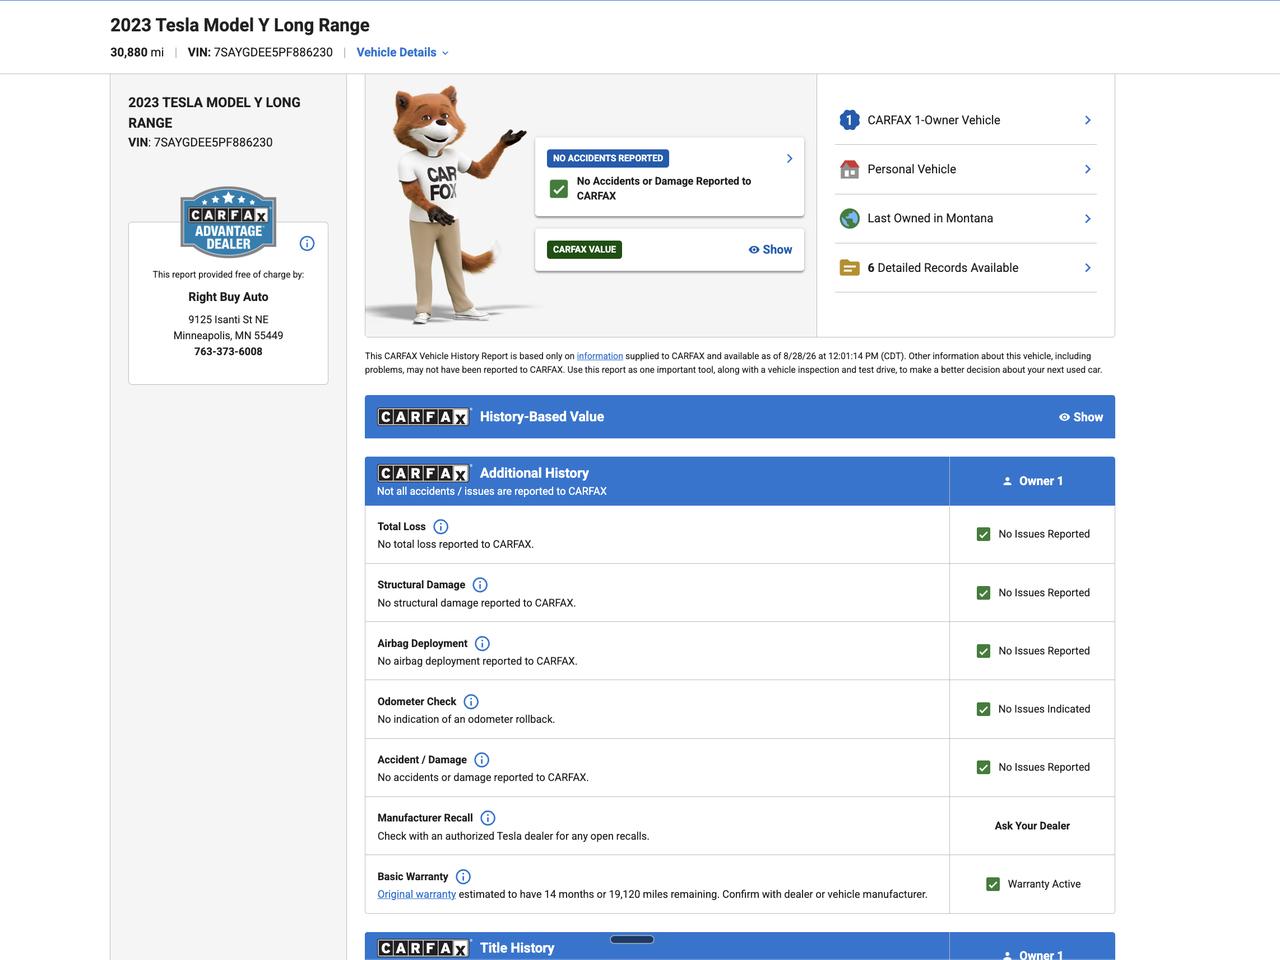The width and height of the screenshot is (1280, 960).
Task: Click the 2023 Tesla Model Y Long Range title
Action: pos(240,25)
